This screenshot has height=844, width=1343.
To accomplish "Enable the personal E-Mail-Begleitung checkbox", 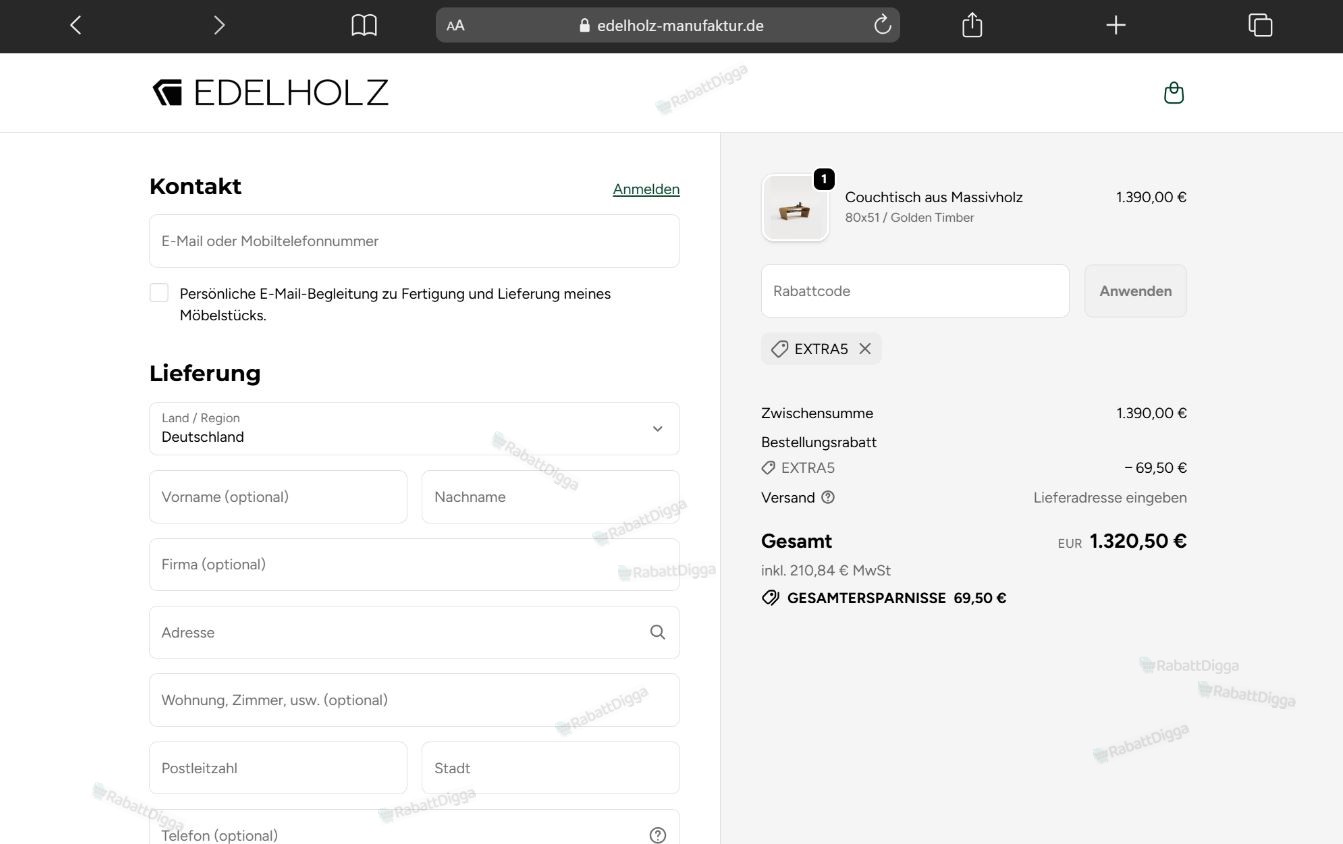I will point(159,292).
